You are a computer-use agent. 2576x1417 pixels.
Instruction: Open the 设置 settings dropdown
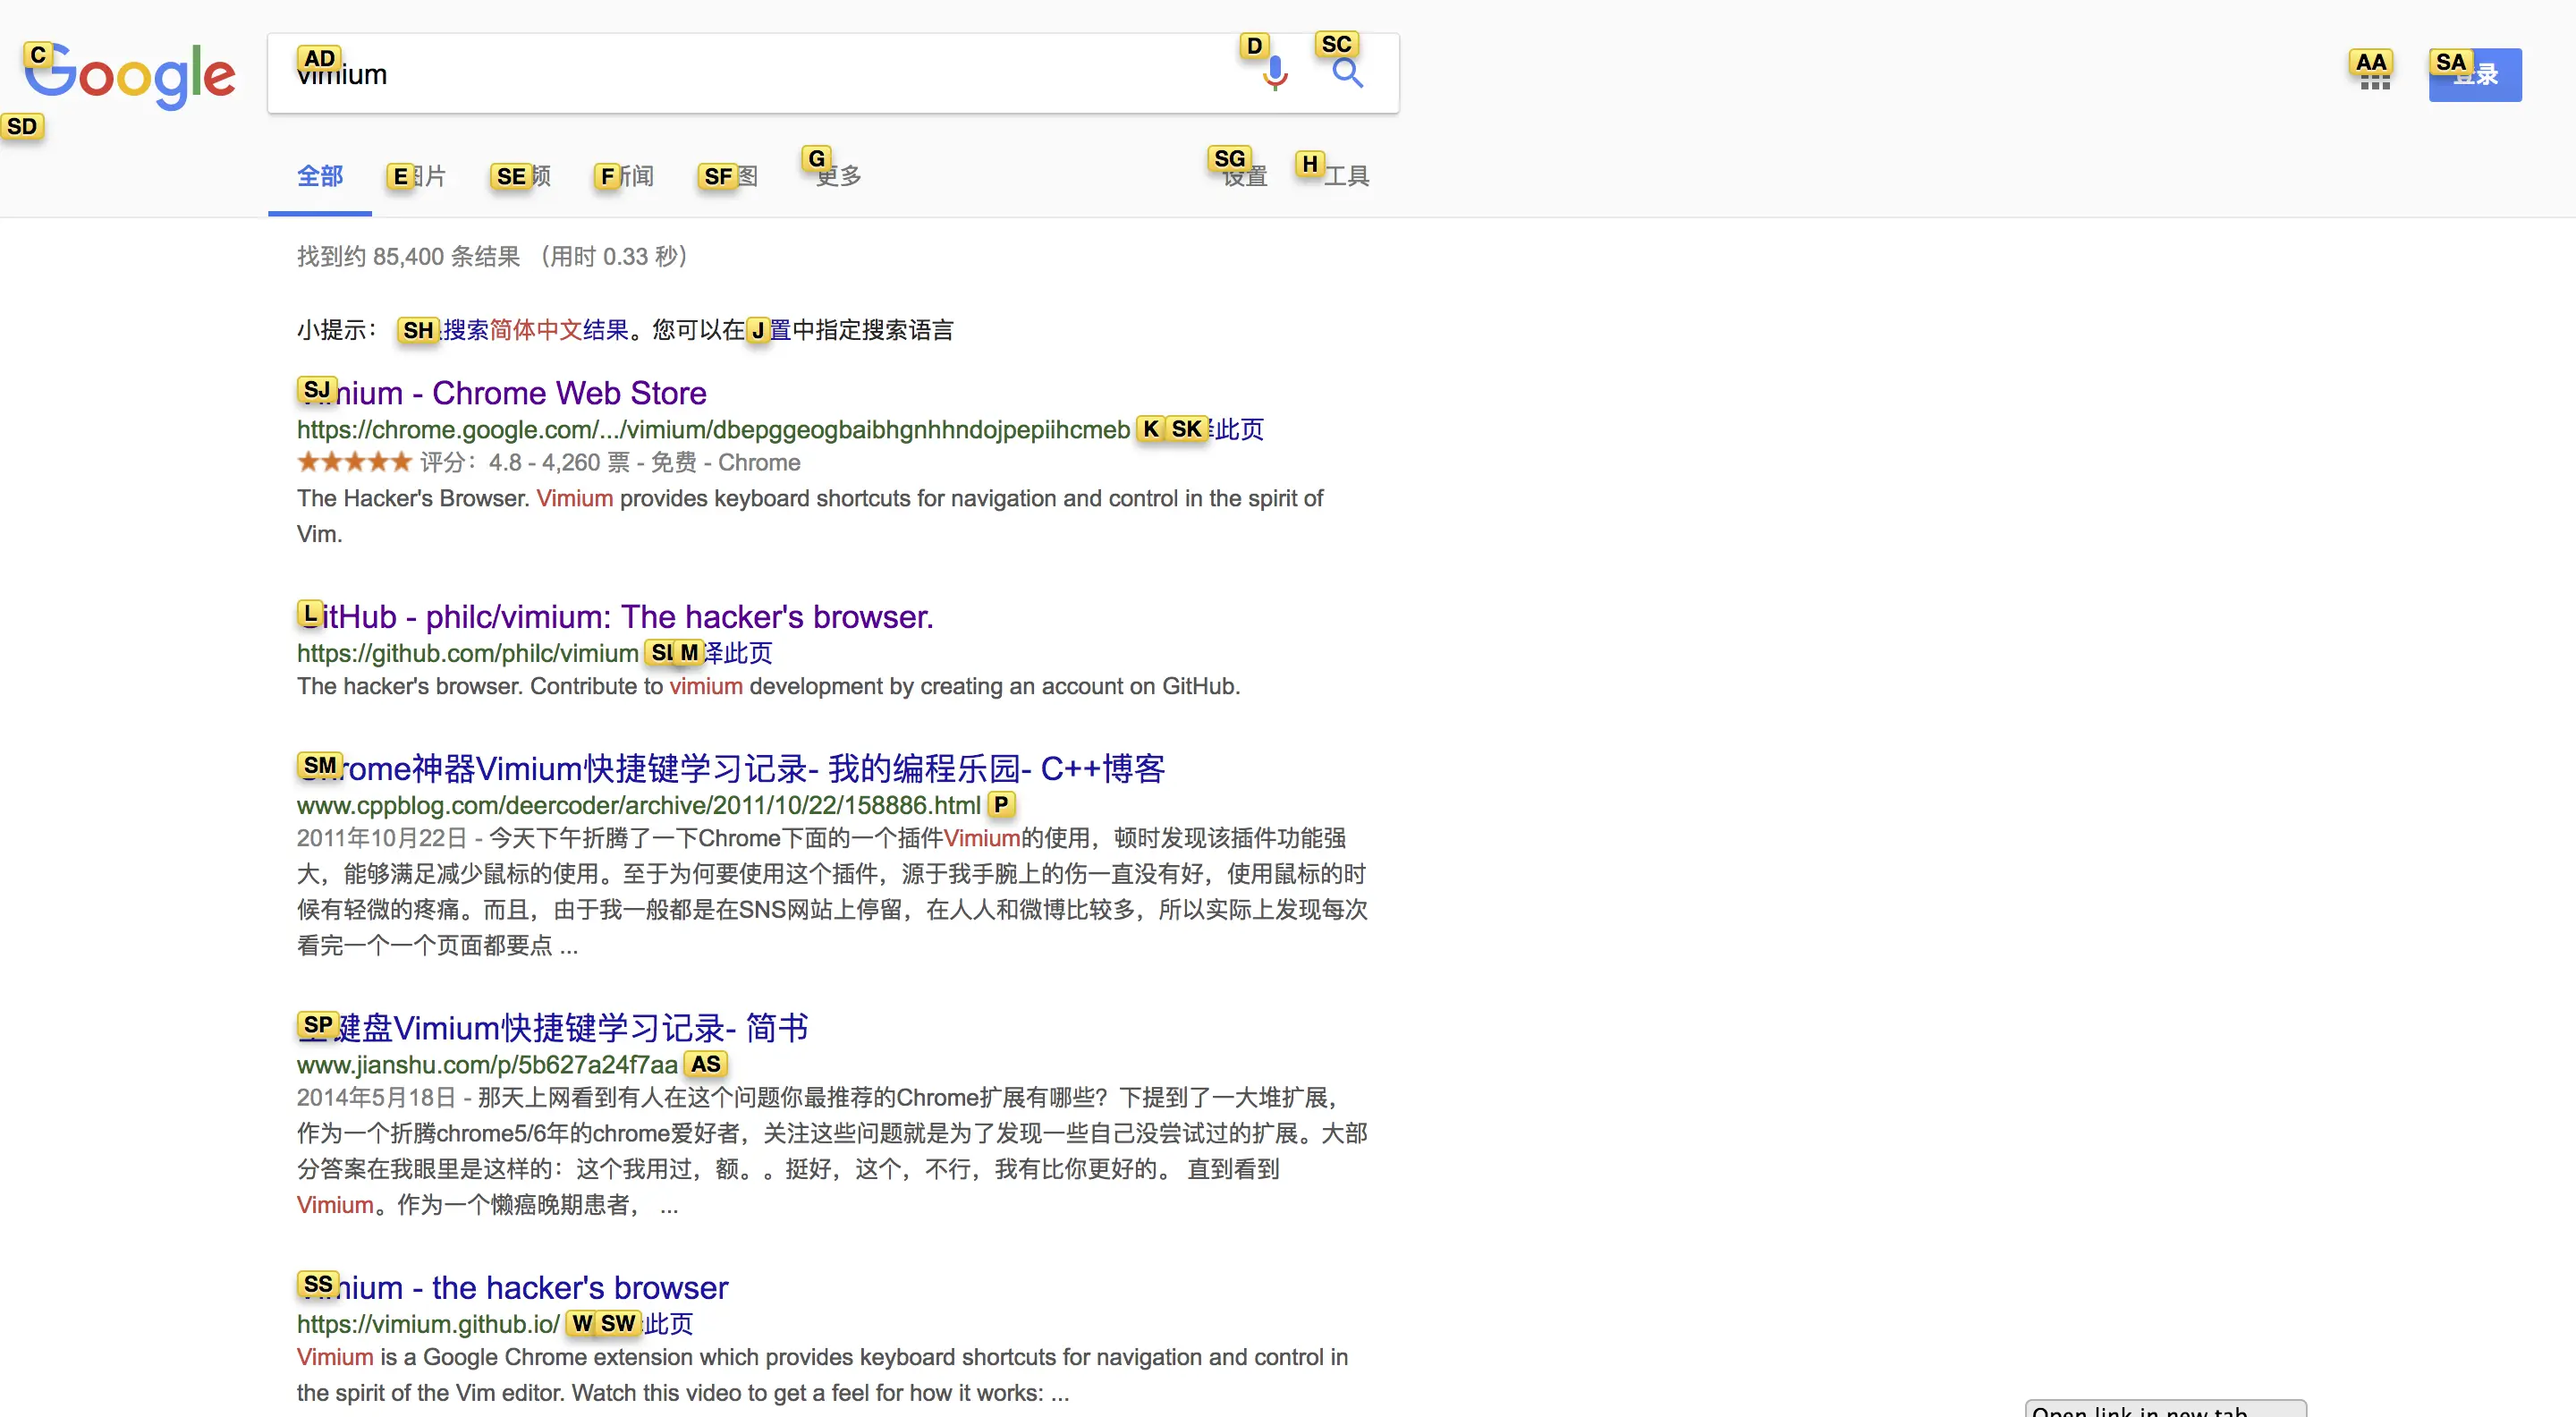click(1245, 176)
